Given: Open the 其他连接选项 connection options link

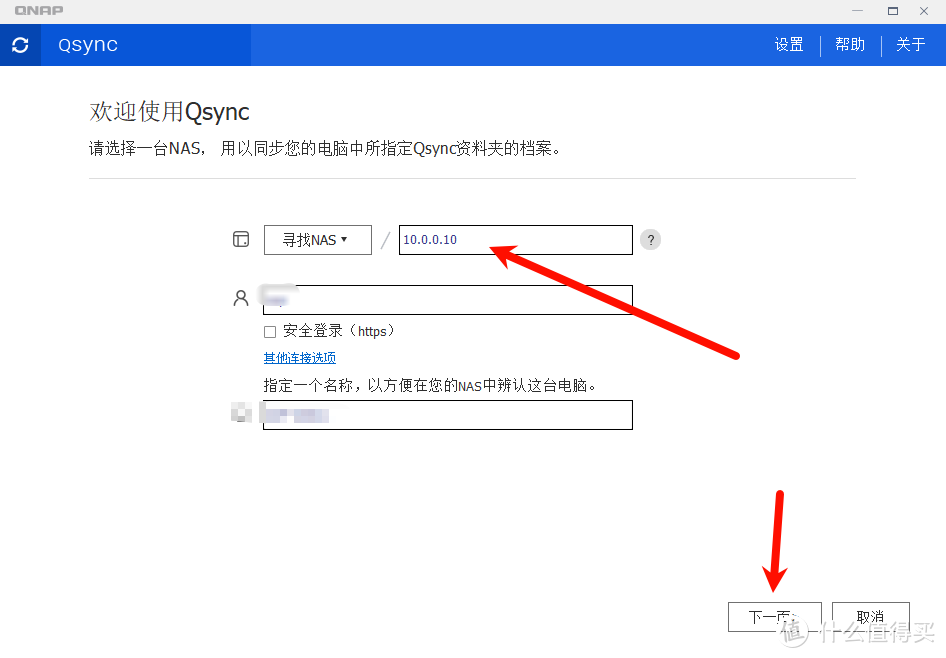Looking at the screenshot, I should (x=299, y=357).
